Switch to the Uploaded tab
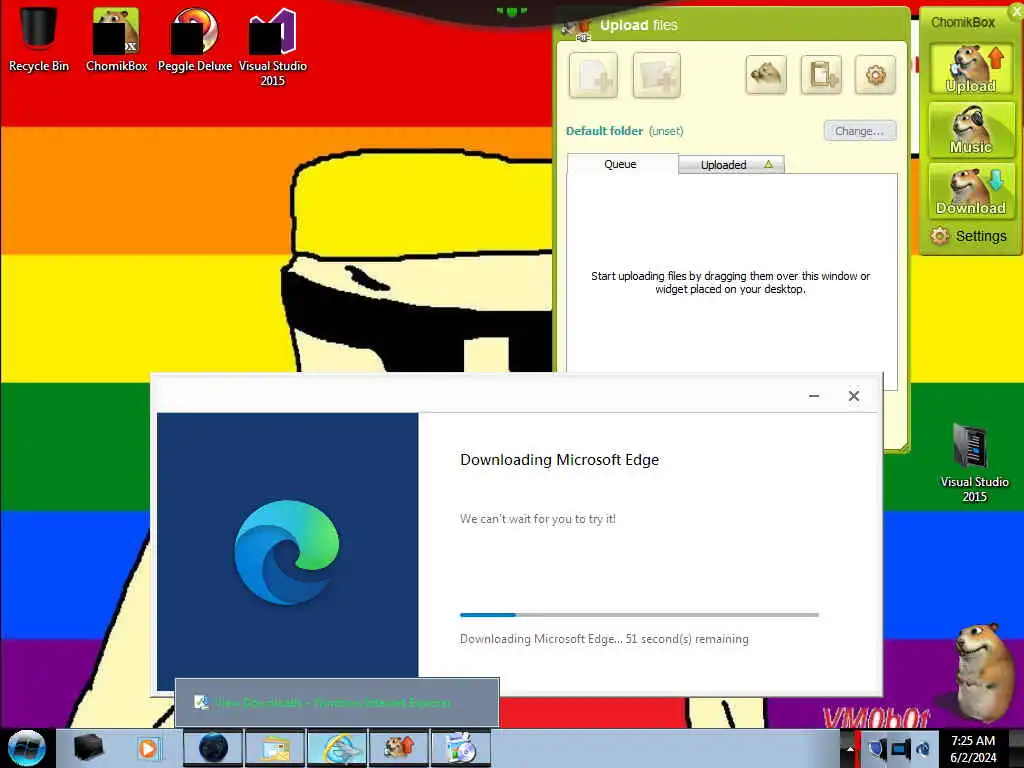 pos(731,165)
